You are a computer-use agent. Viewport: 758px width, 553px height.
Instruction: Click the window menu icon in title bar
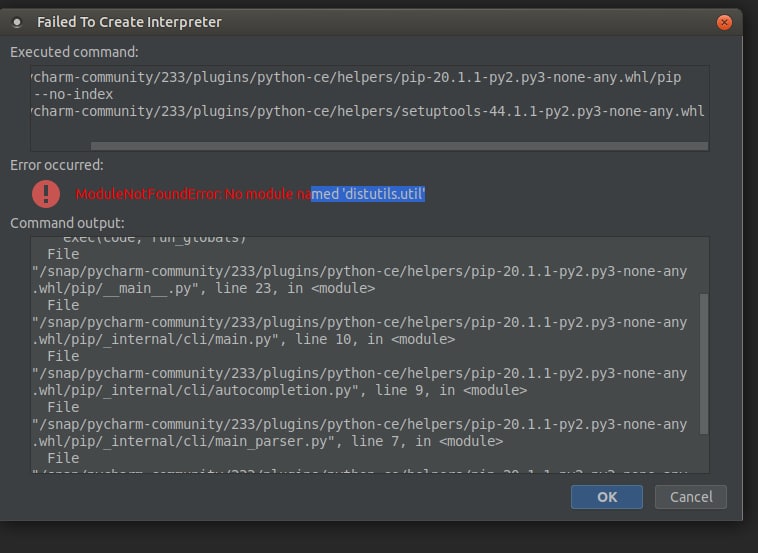click(x=17, y=22)
